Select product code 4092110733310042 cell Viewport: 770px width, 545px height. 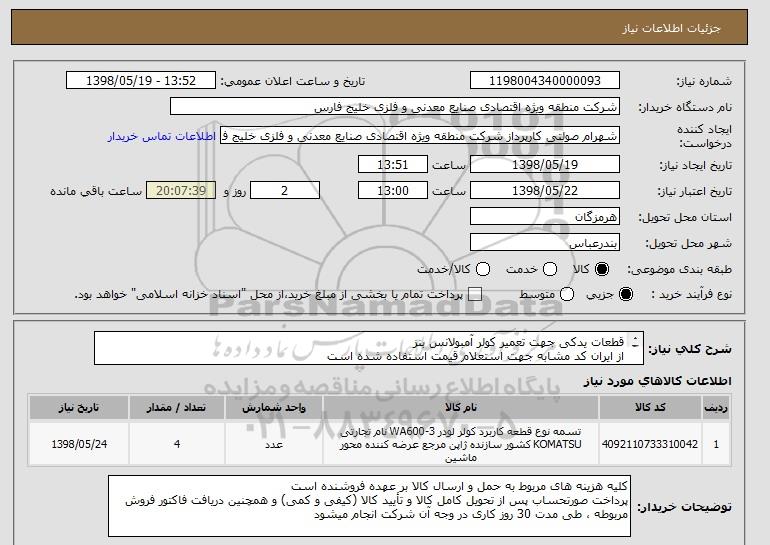(x=650, y=444)
